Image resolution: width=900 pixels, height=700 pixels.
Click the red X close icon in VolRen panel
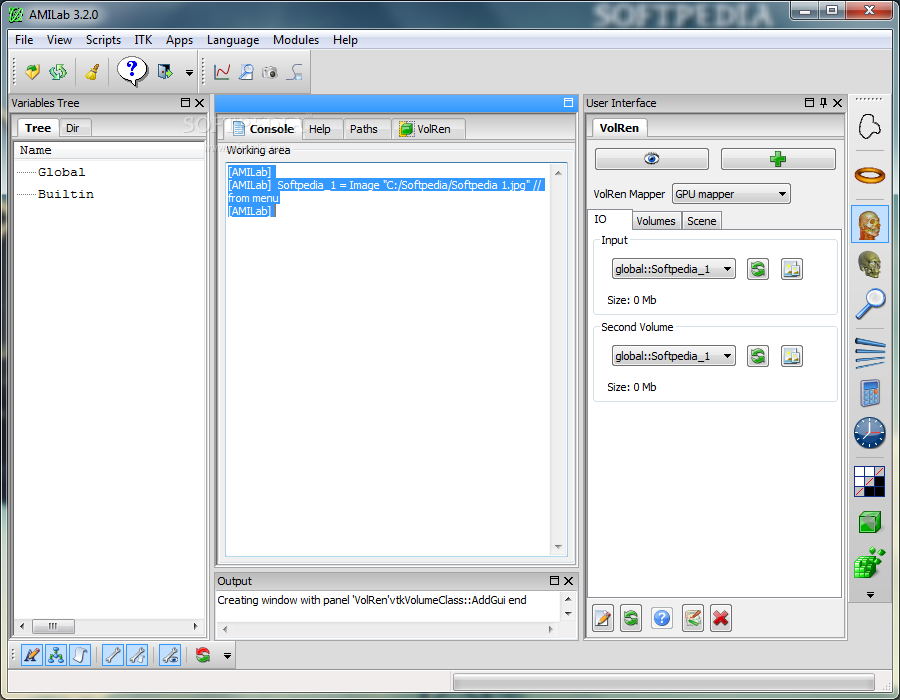(720, 618)
